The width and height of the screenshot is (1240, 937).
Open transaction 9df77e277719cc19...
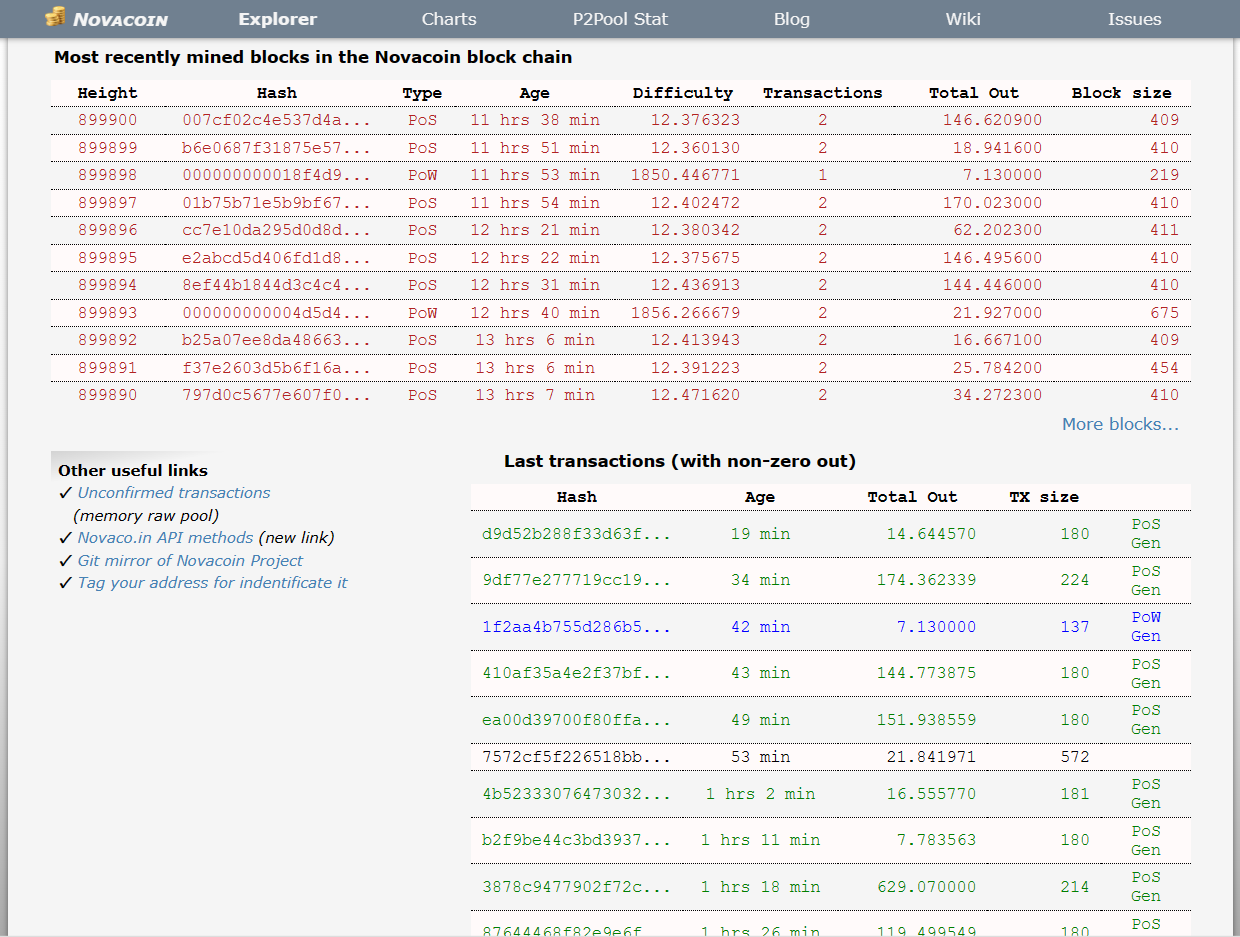[576, 580]
